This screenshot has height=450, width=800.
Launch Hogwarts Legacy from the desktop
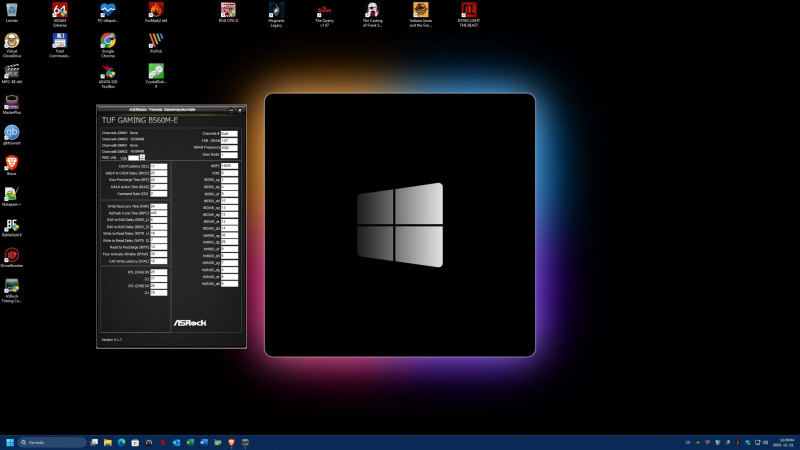tap(276, 11)
